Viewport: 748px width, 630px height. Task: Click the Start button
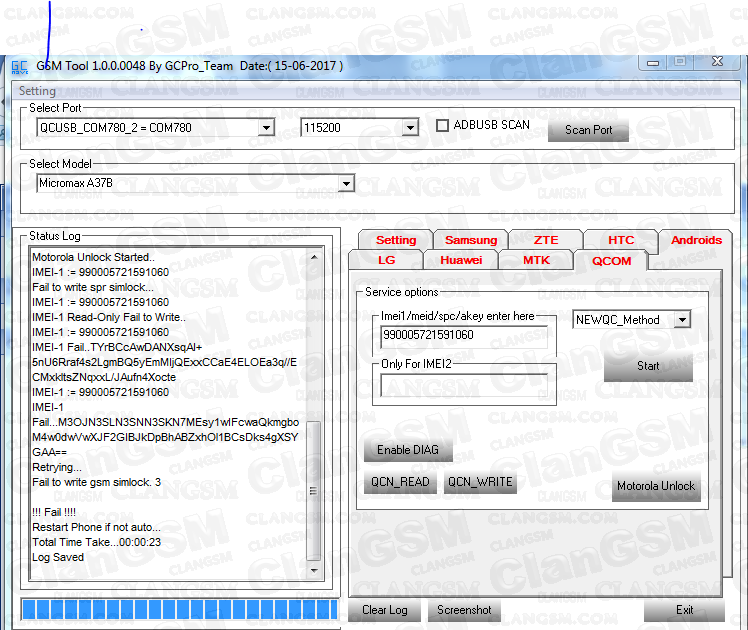click(x=648, y=366)
